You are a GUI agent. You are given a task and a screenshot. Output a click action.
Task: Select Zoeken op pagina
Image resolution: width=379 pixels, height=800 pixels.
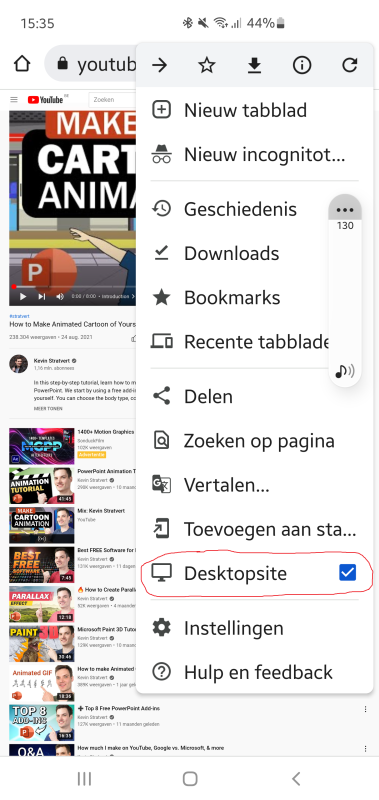pos(255,441)
